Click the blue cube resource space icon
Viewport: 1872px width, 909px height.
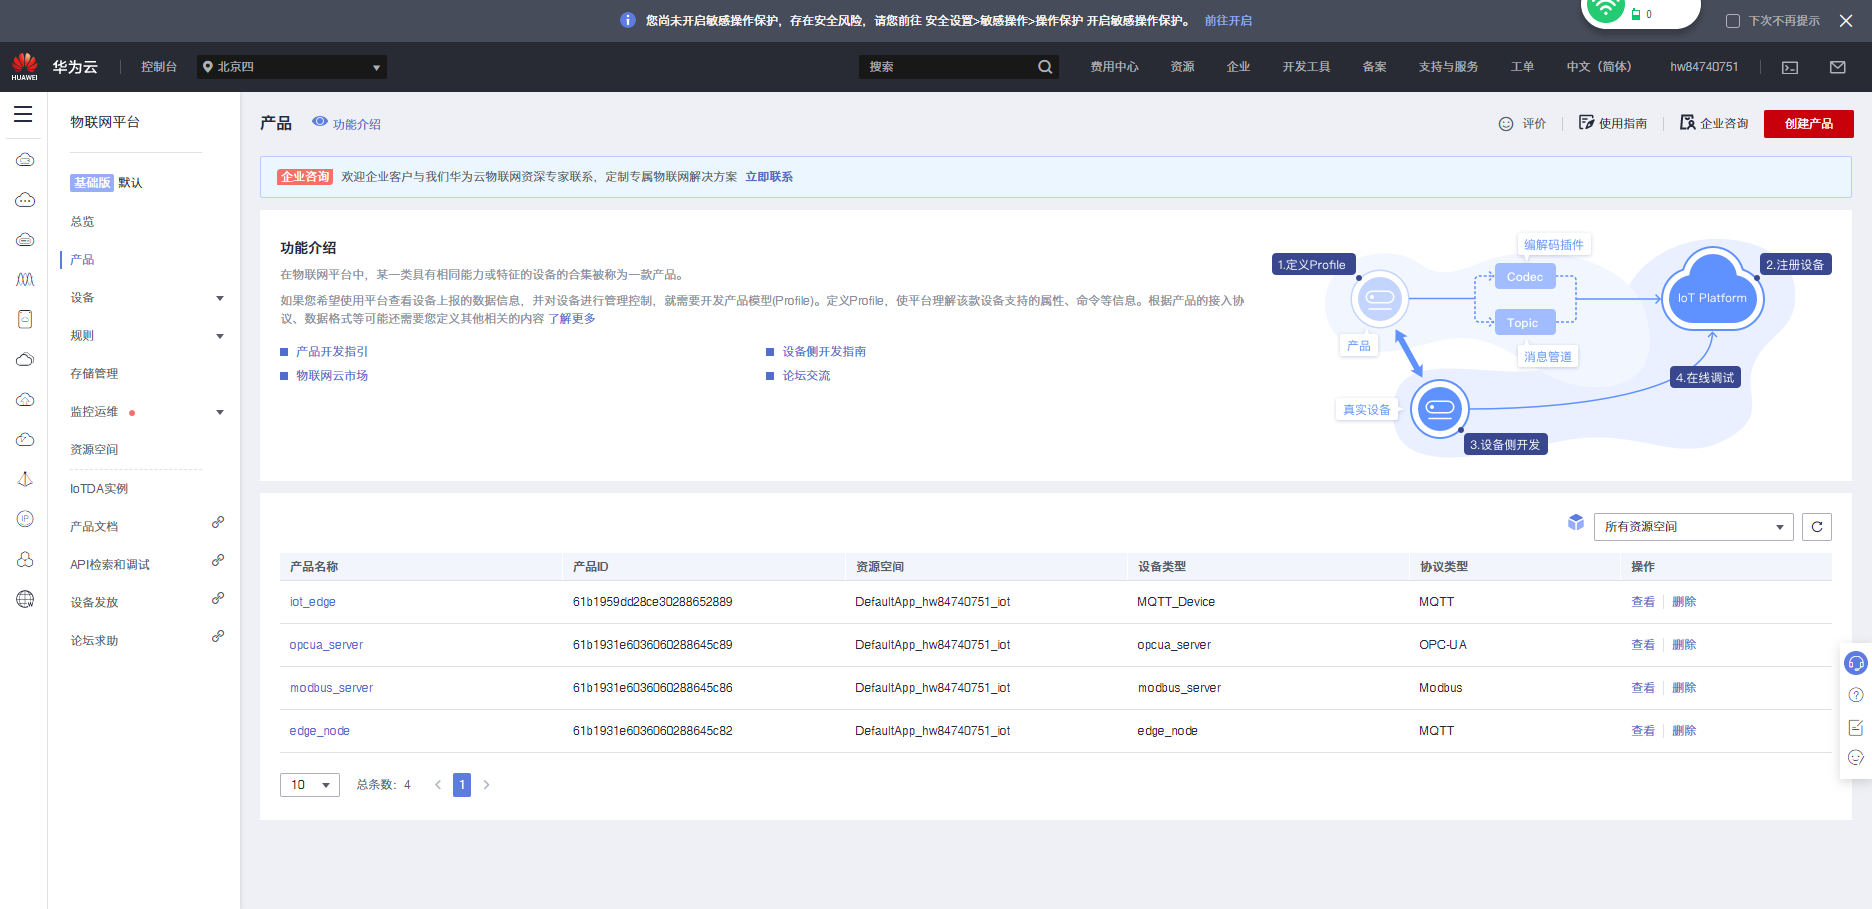pyautogui.click(x=1576, y=522)
